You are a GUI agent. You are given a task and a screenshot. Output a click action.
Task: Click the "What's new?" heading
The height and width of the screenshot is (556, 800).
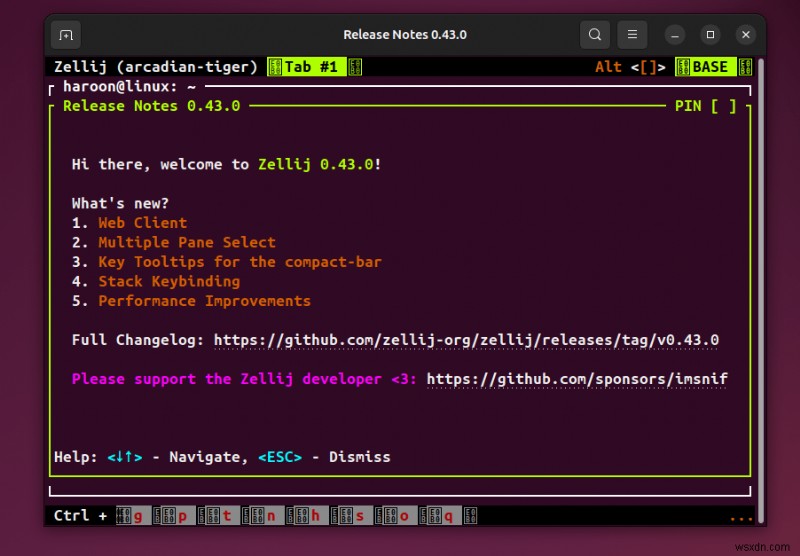120,204
